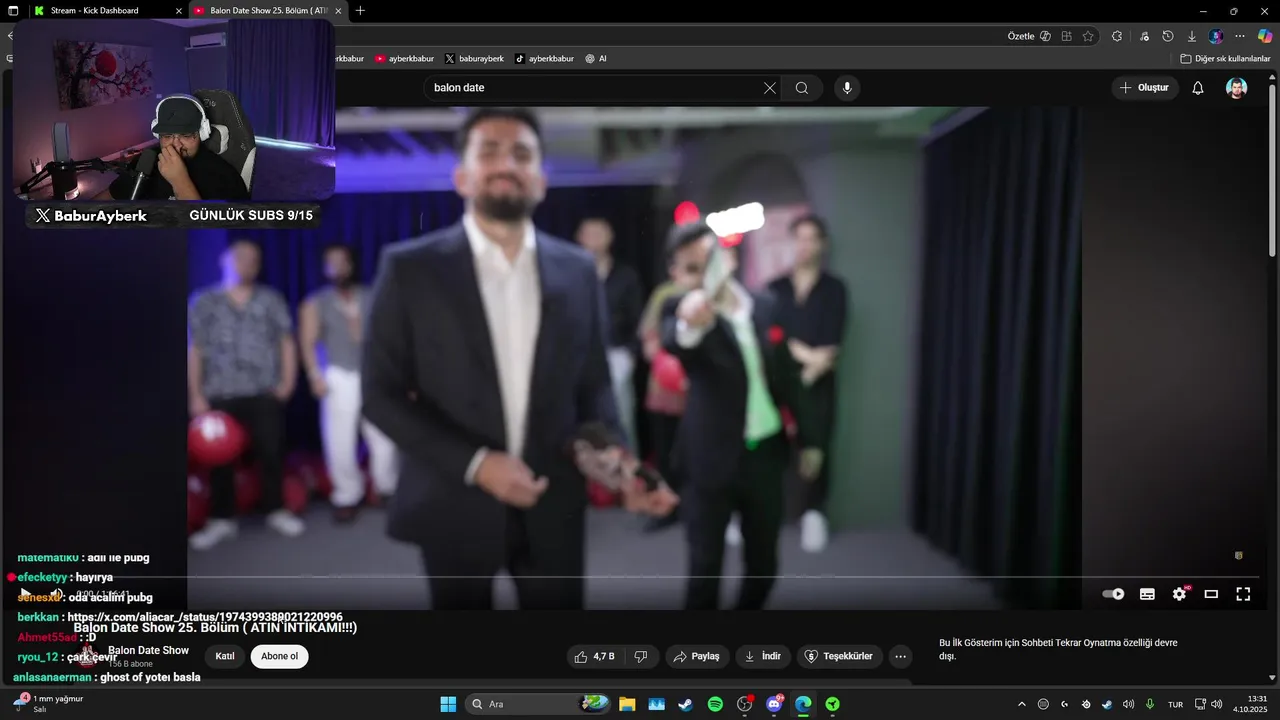Open Discord from the taskbar

774,704
